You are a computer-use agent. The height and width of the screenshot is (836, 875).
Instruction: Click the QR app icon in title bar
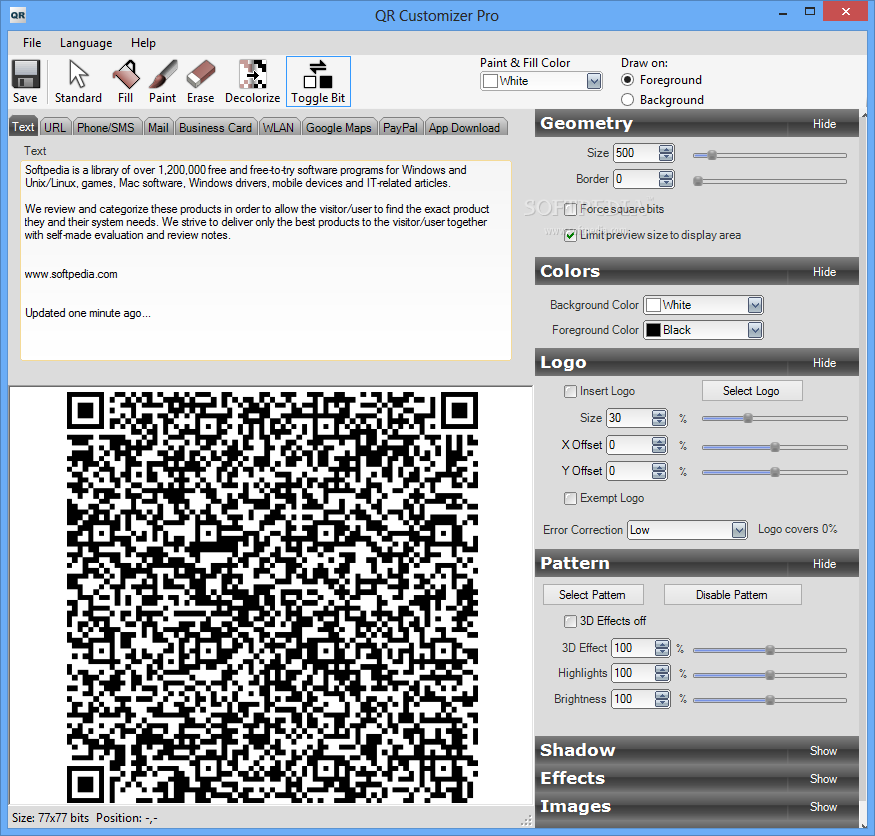(18, 15)
